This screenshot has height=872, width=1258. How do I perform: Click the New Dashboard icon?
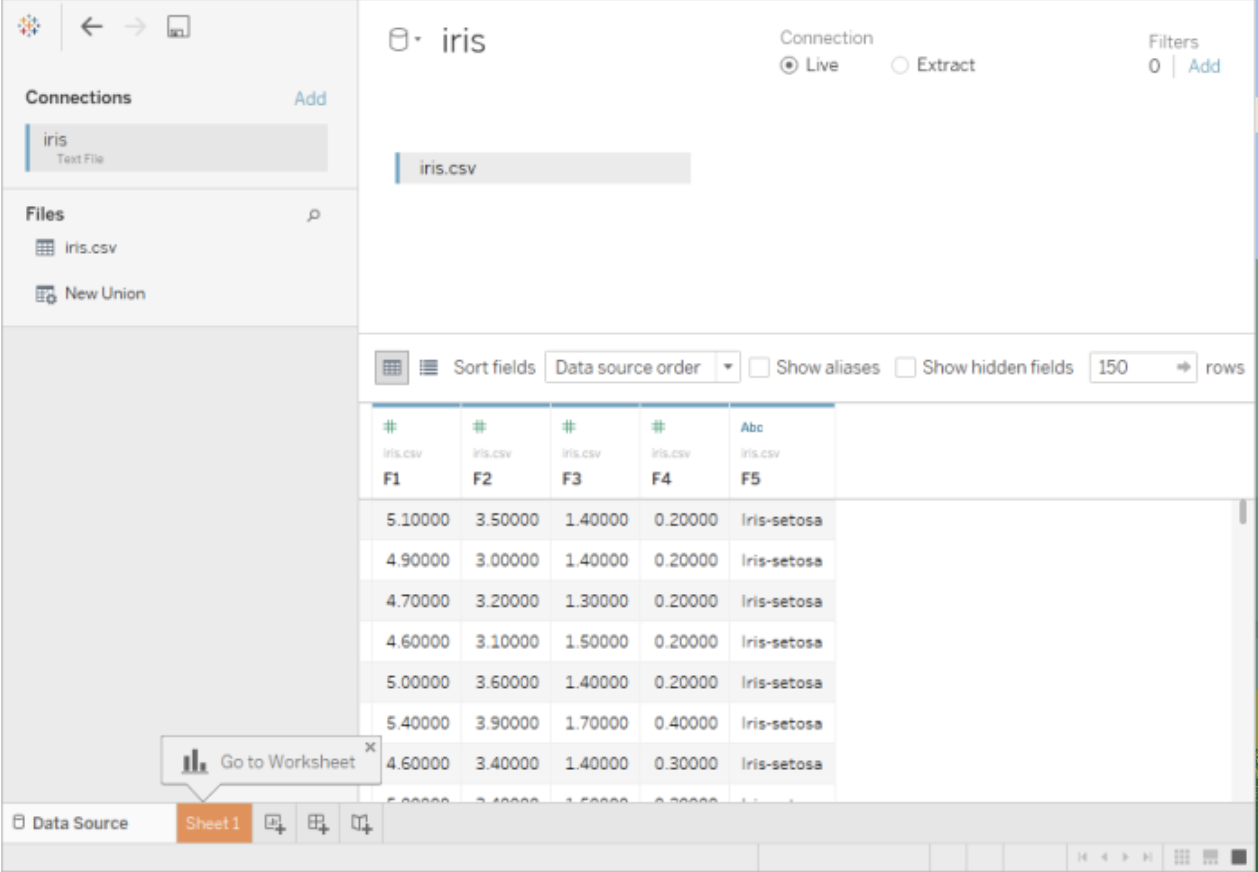point(318,824)
